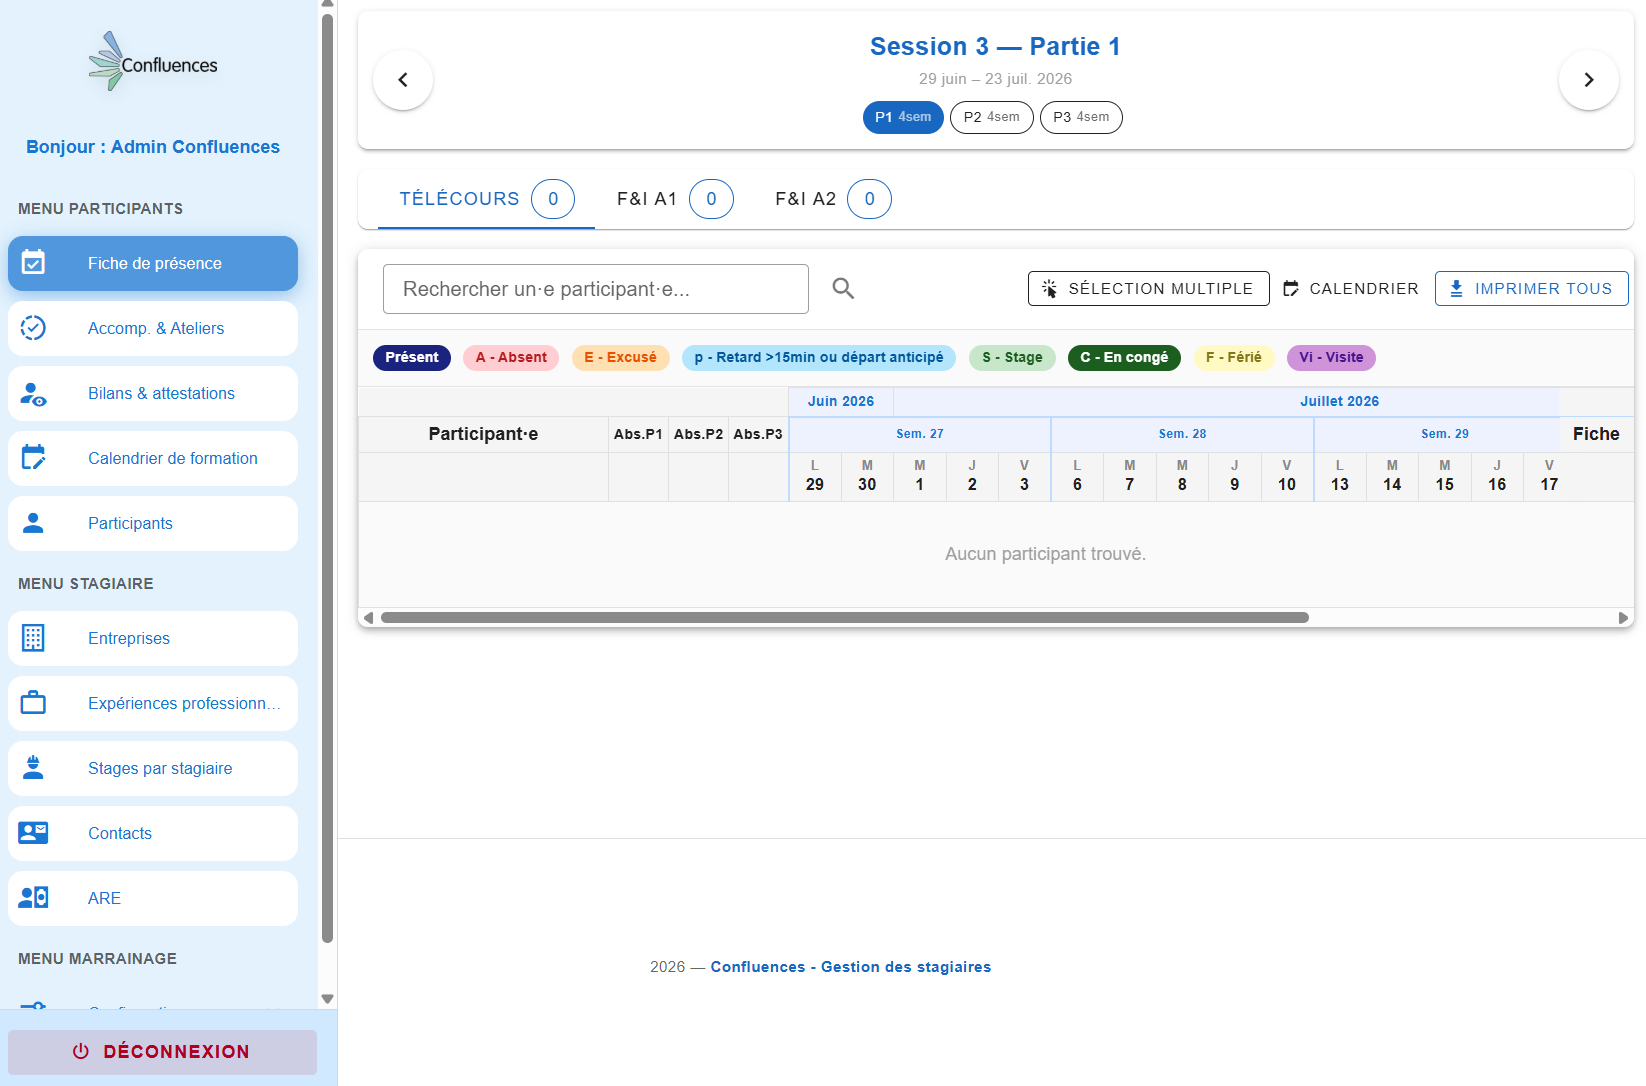Open Calendrier de formation from the sidebar
The height and width of the screenshot is (1086, 1646).
tap(153, 458)
